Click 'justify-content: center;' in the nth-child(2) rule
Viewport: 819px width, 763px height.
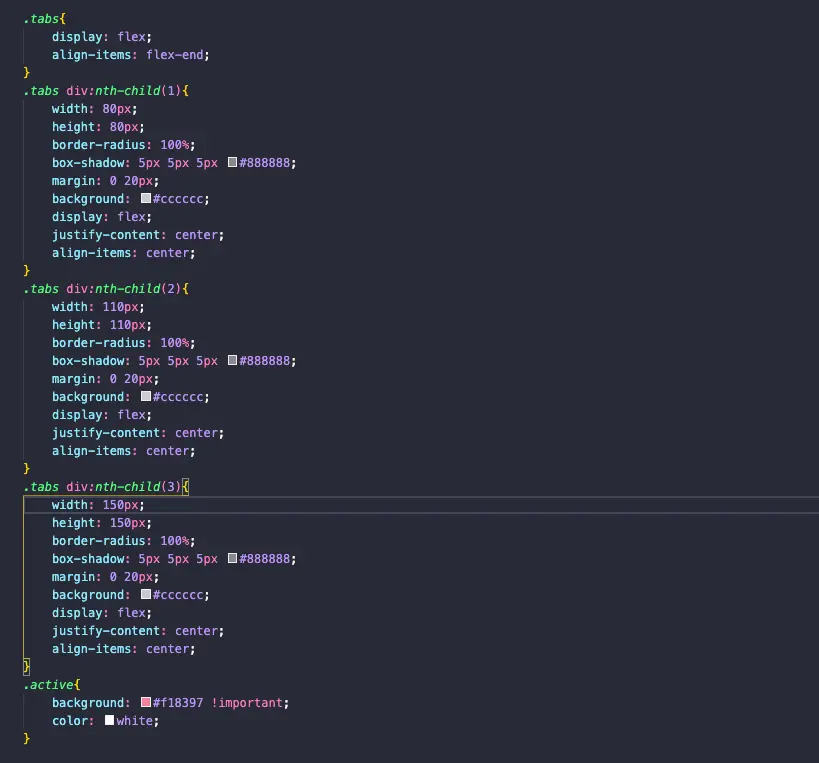tap(138, 433)
